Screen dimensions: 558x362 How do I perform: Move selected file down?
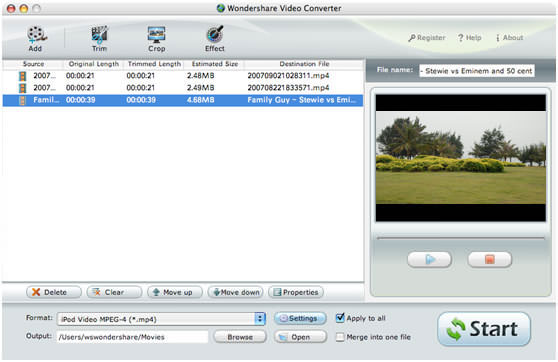pos(236,292)
